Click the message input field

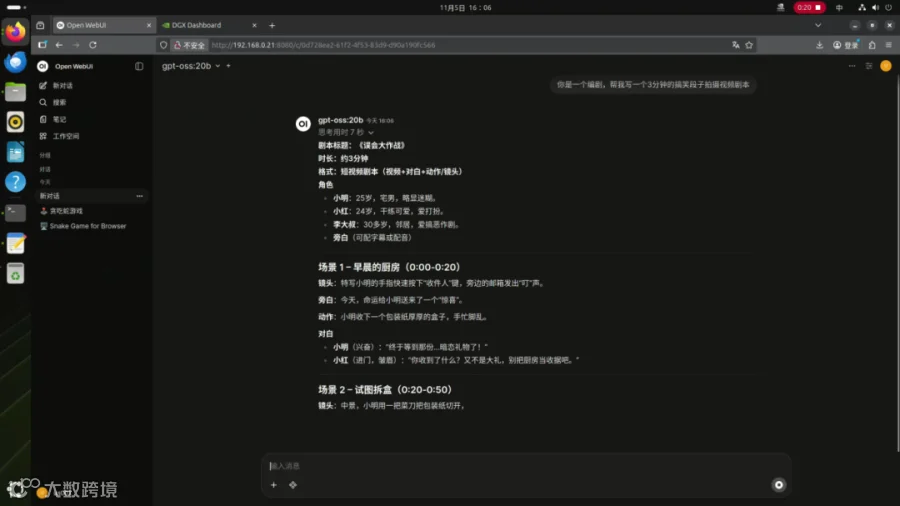click(x=525, y=466)
